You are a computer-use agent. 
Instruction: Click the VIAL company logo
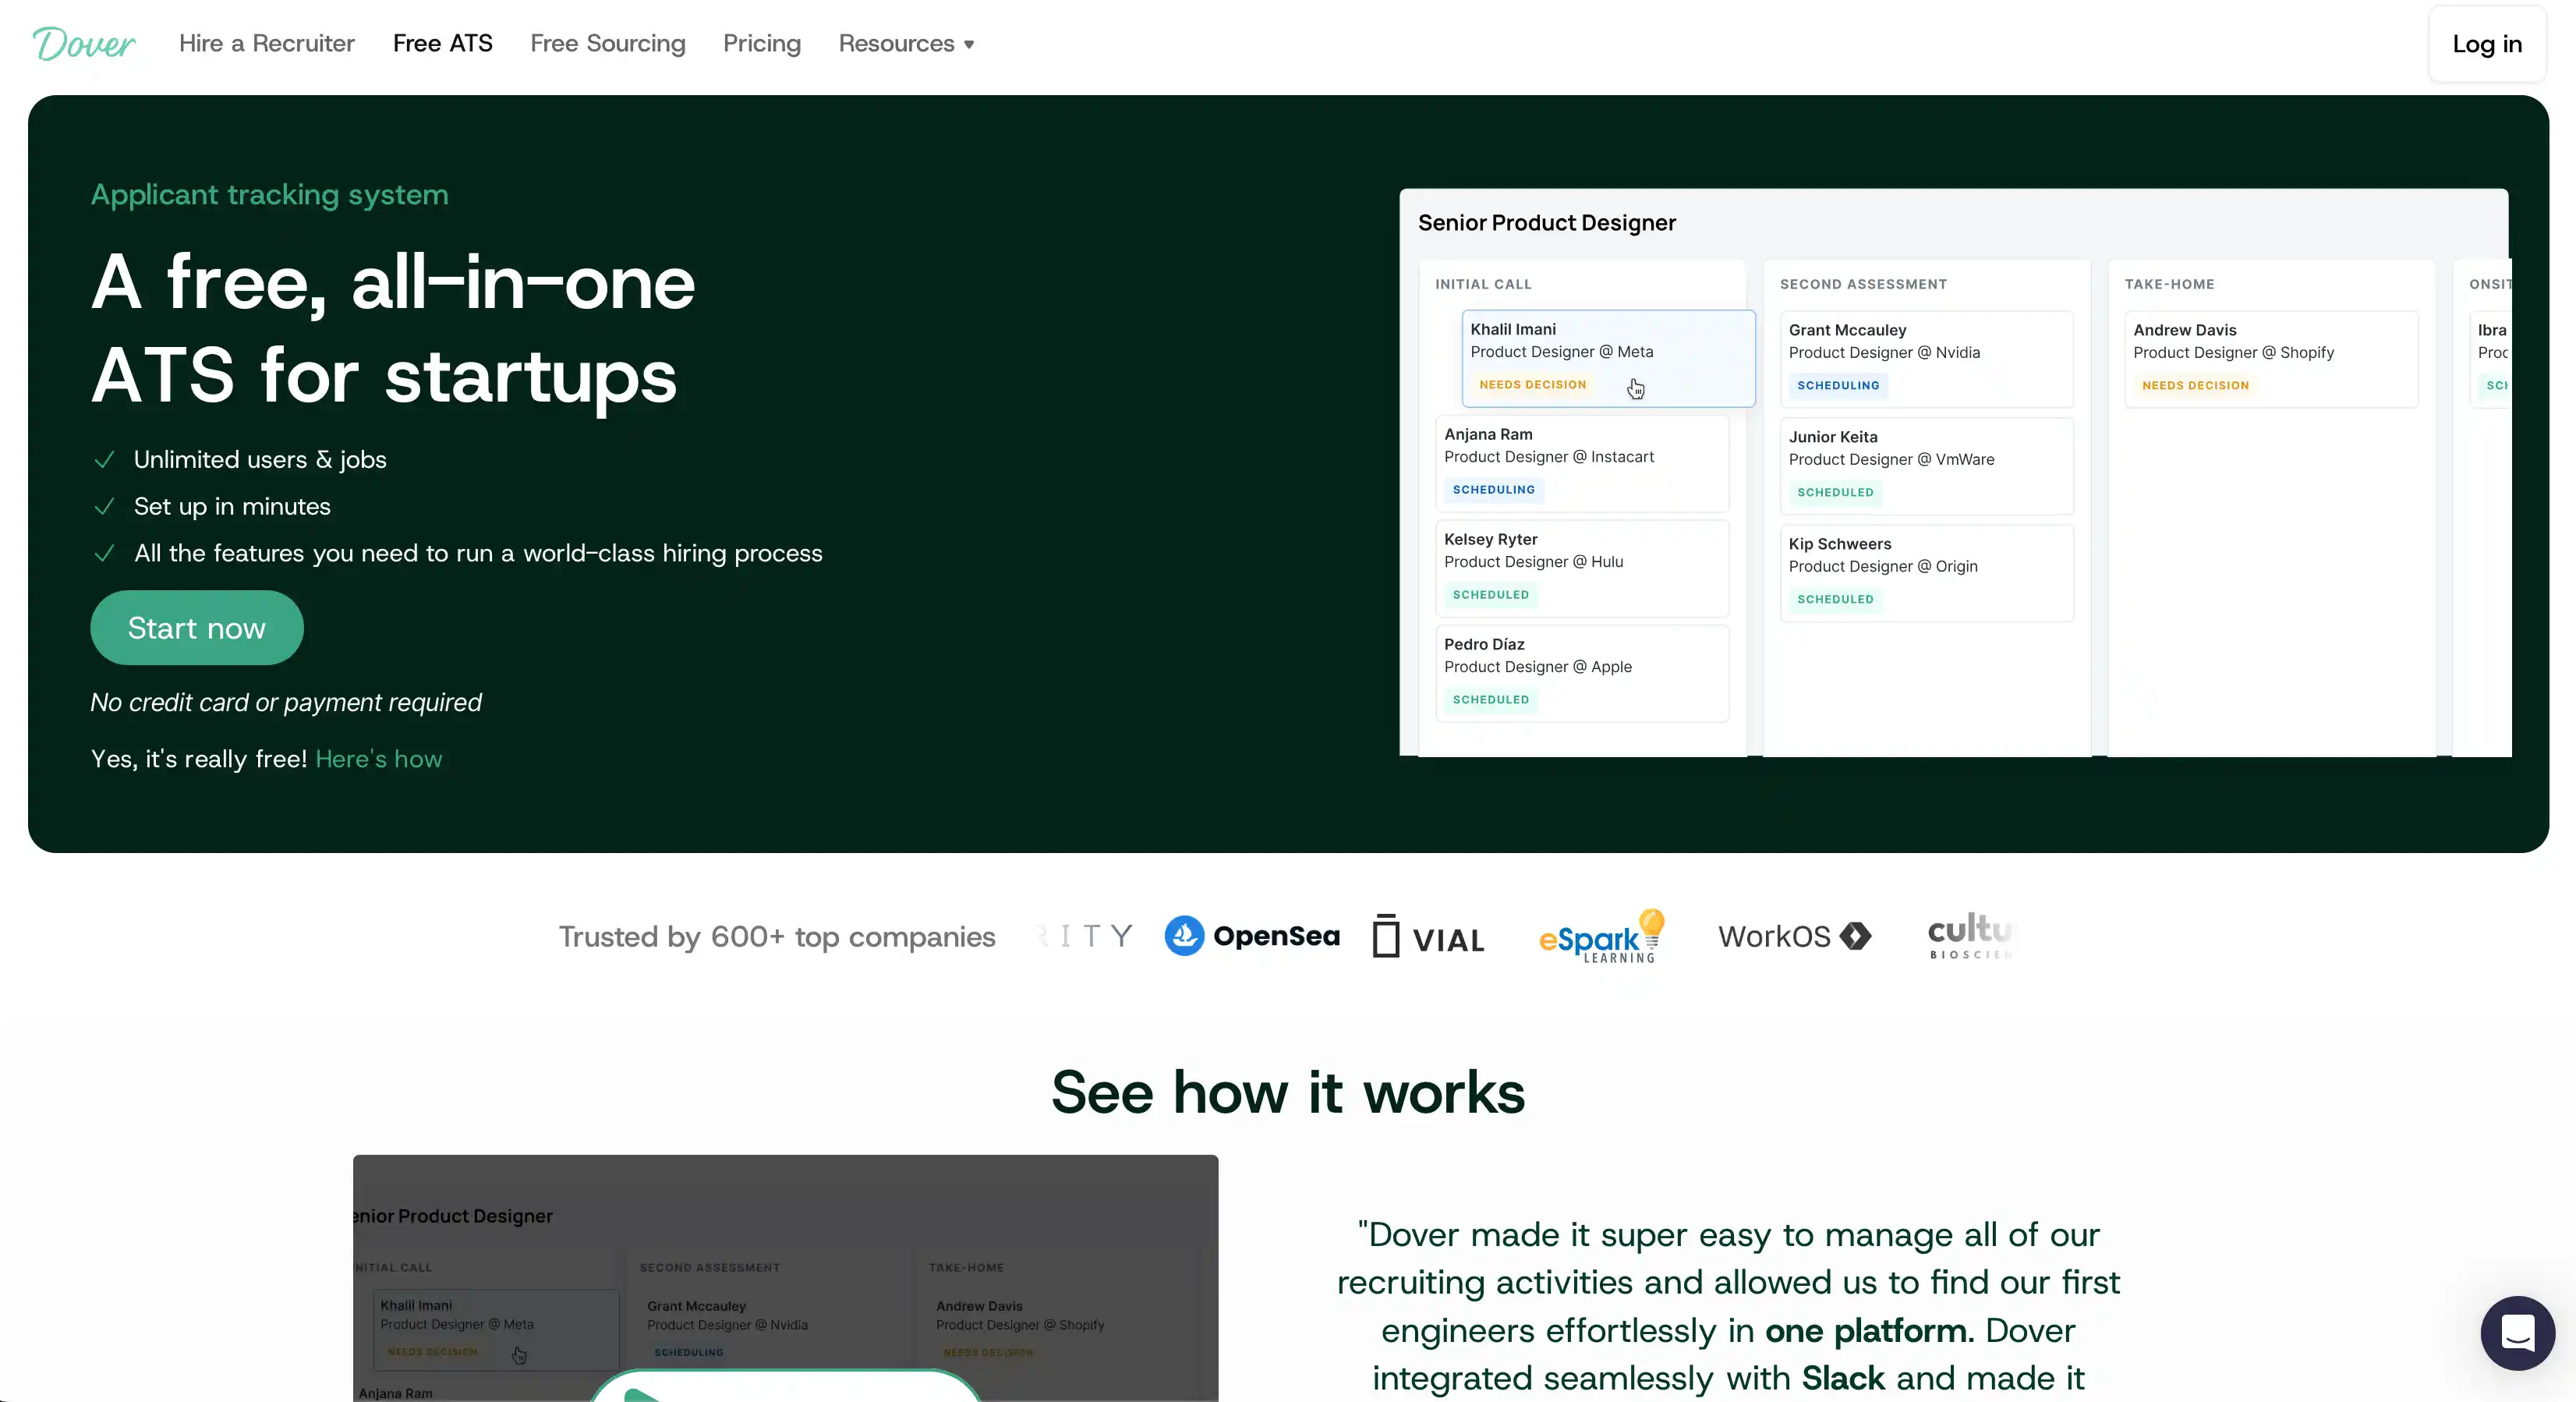coord(1428,937)
